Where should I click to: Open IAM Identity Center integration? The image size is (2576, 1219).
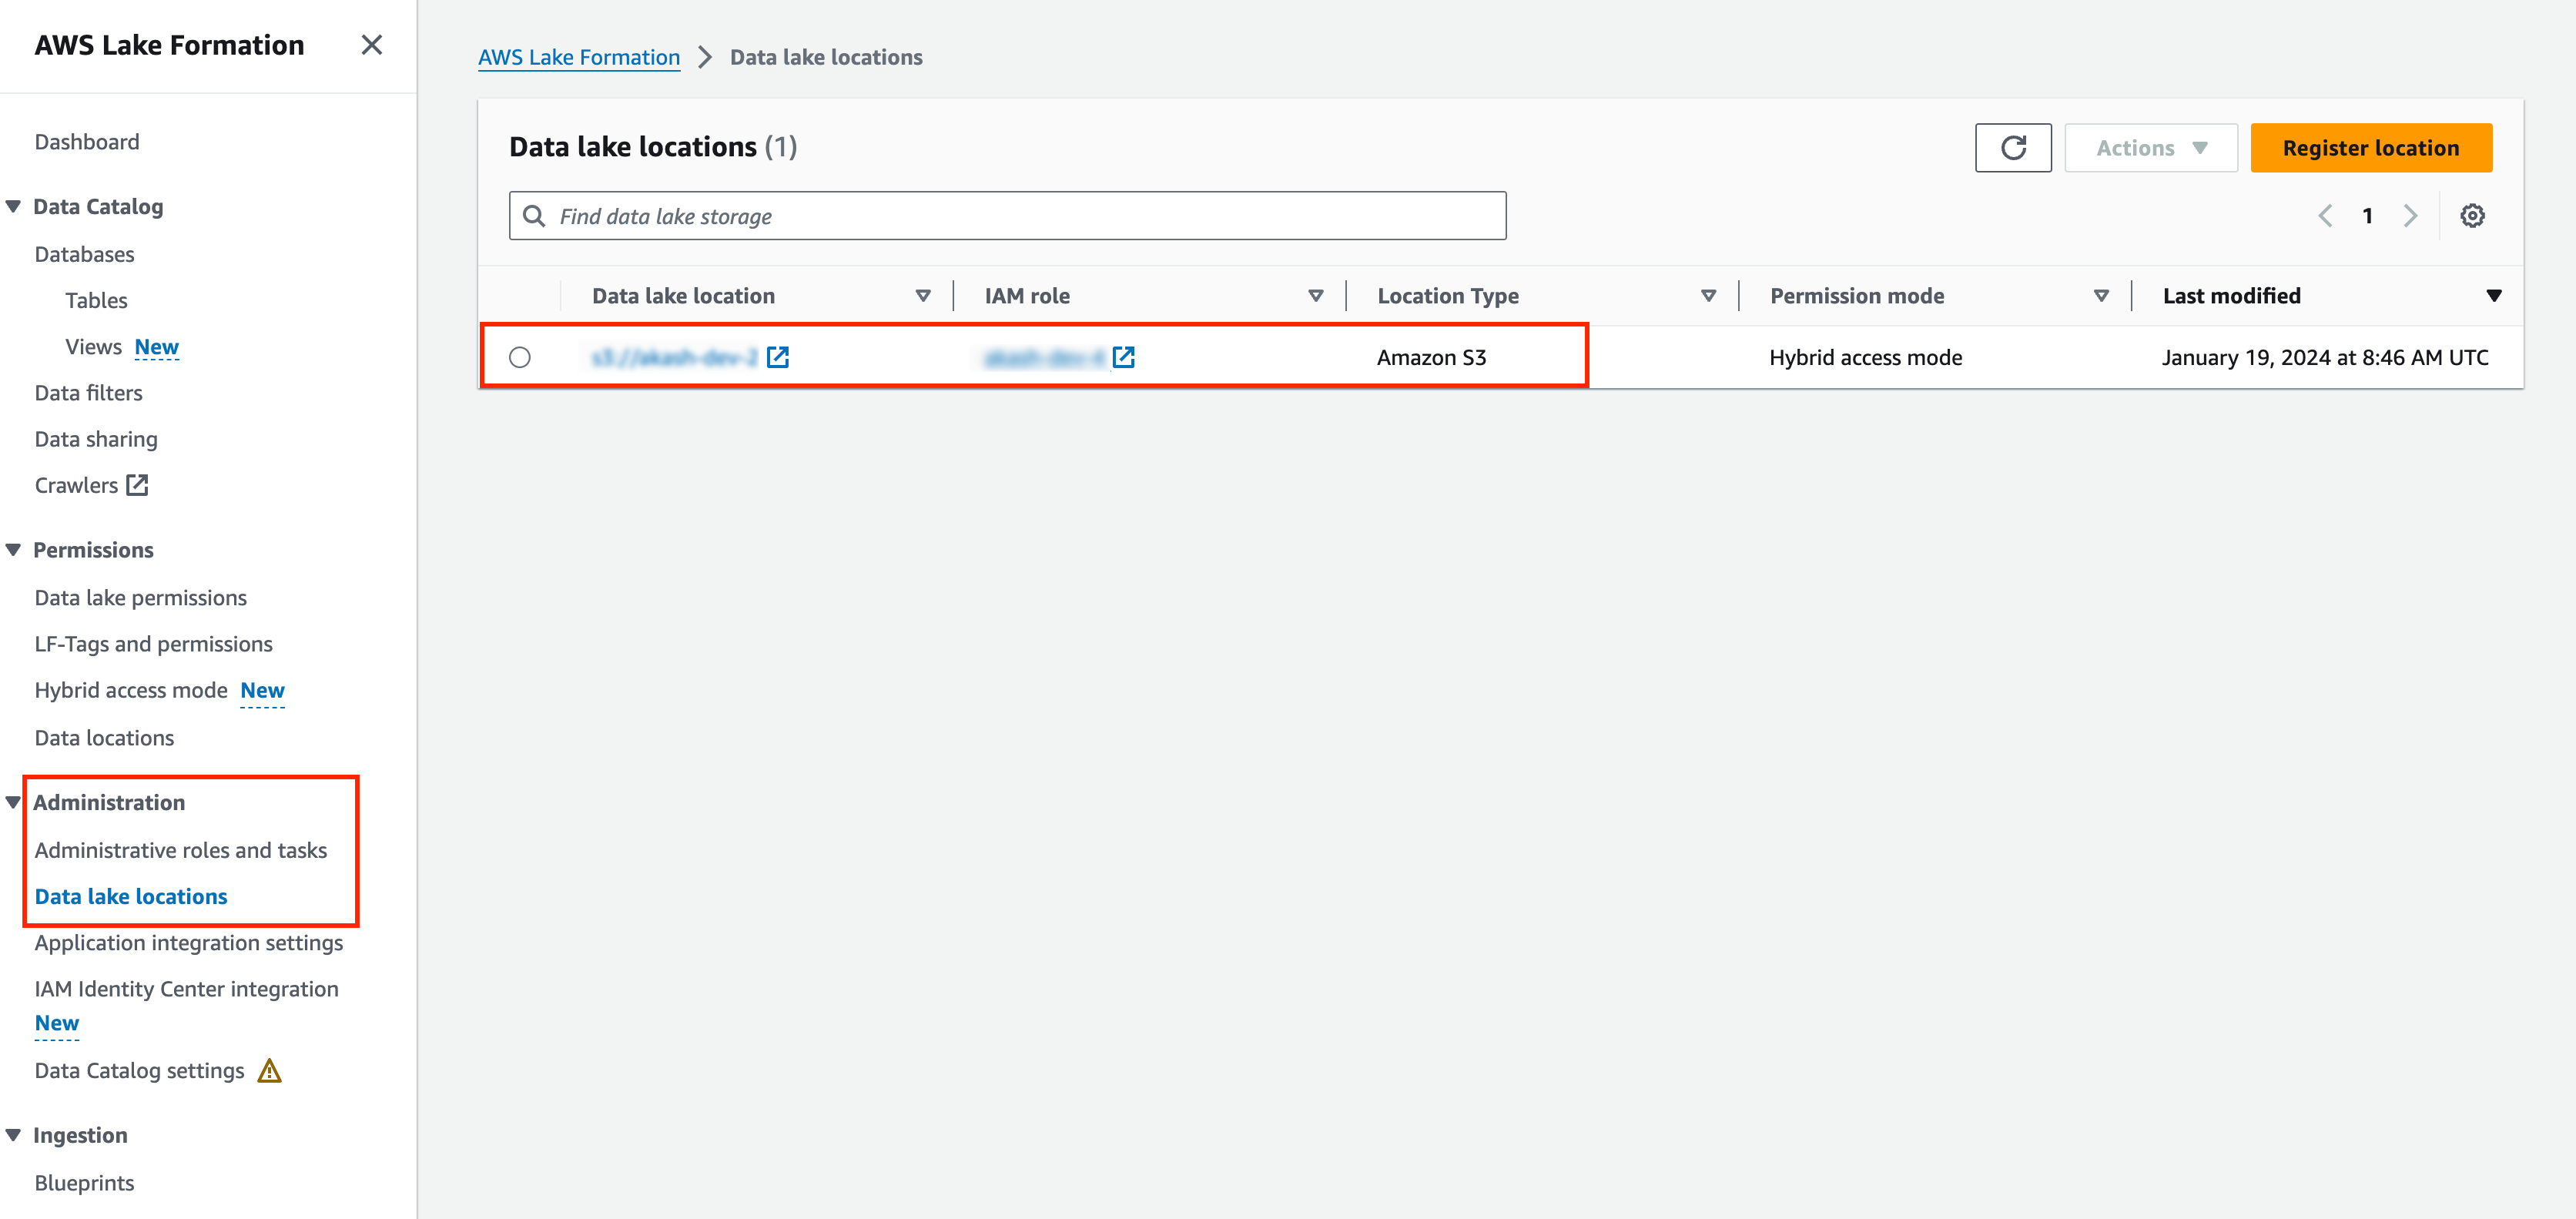(x=186, y=989)
